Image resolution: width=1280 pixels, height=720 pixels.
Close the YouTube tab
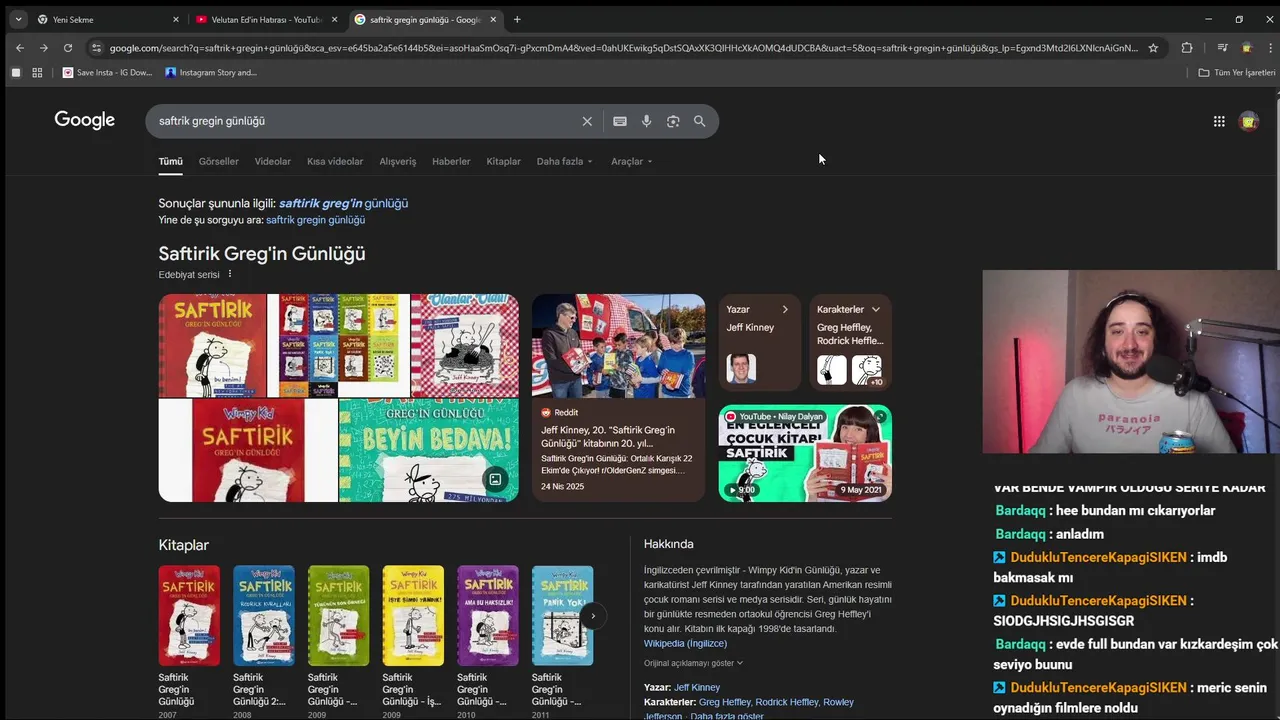tap(334, 19)
